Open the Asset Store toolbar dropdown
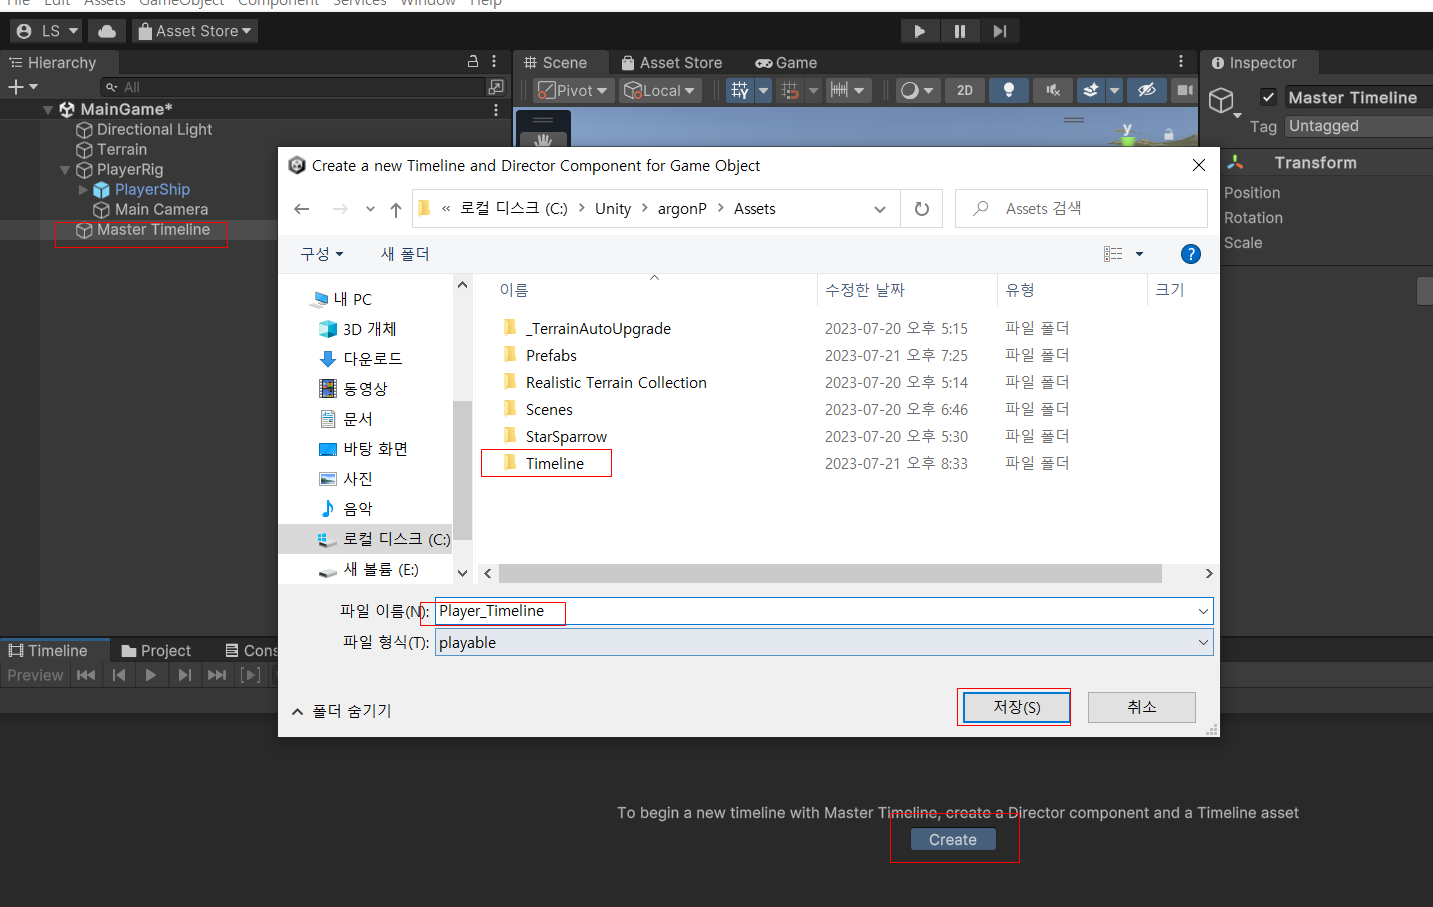1433x907 pixels. coord(195,31)
